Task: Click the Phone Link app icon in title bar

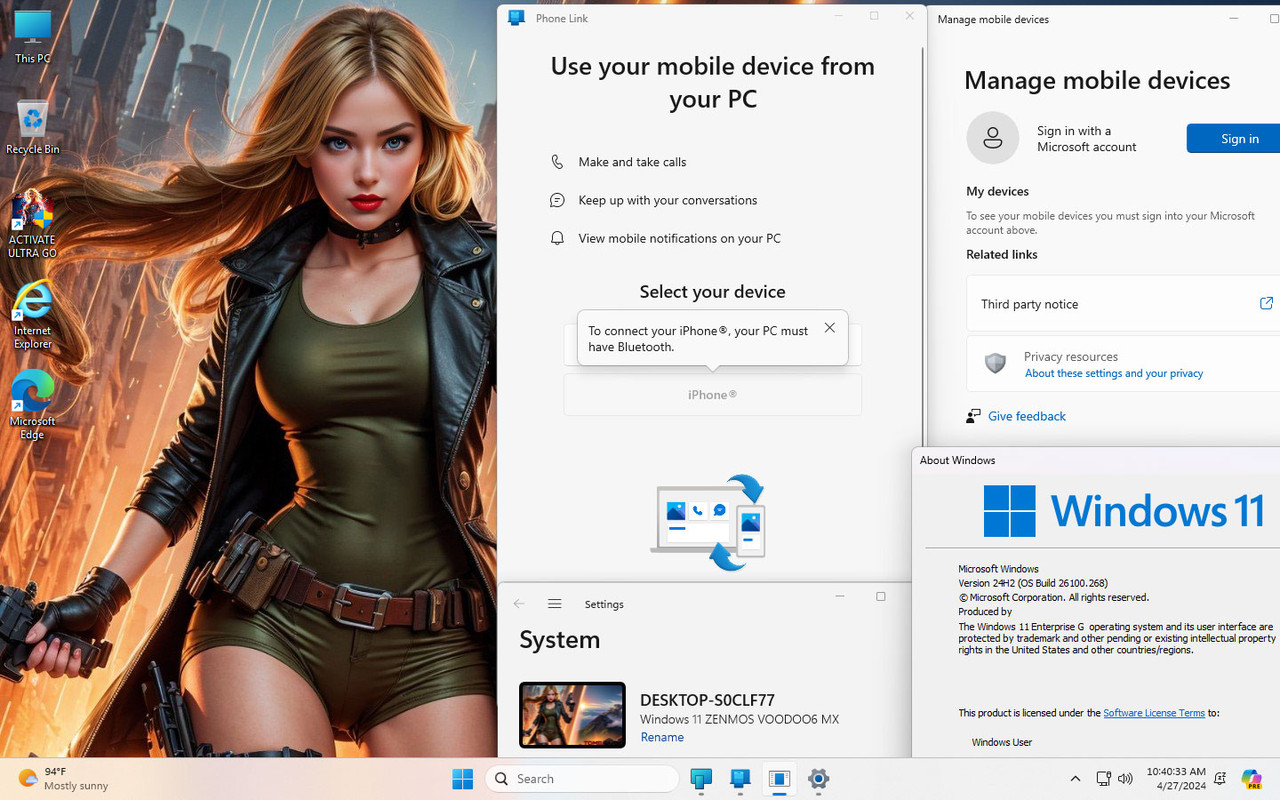Action: pos(516,18)
